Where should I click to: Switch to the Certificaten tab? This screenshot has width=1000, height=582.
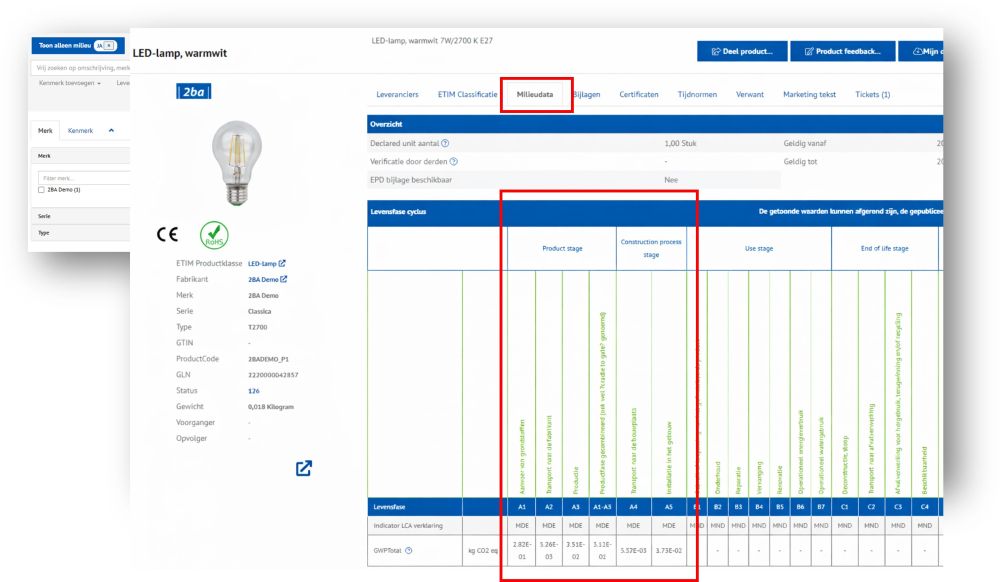(638, 95)
